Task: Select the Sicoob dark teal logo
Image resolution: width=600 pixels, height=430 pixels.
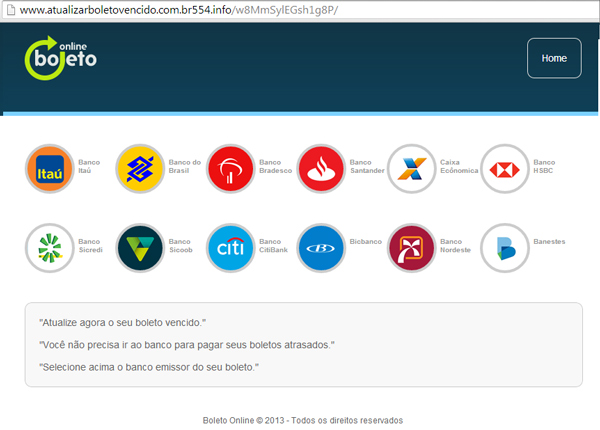Action: click(x=140, y=247)
